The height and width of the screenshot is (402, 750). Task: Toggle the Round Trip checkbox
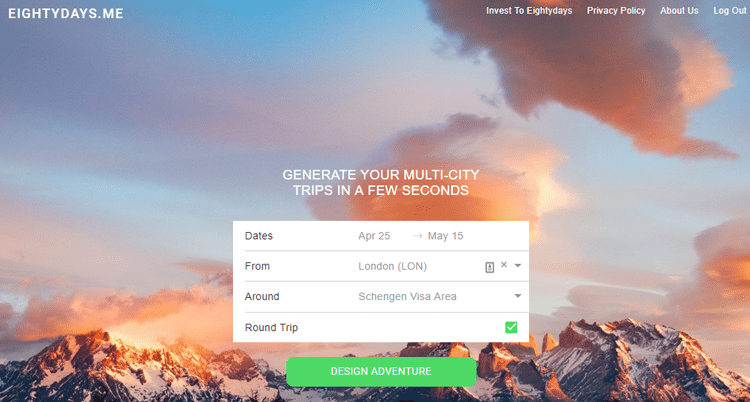(511, 327)
